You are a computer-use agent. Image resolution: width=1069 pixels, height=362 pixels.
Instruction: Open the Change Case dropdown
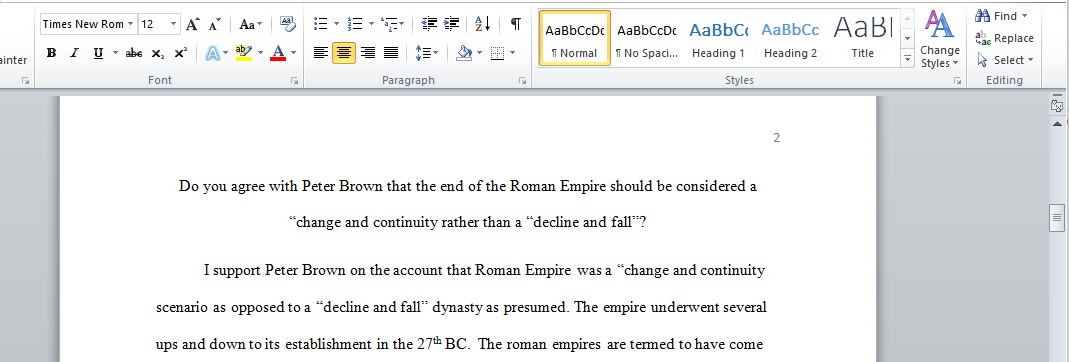[x=251, y=25]
